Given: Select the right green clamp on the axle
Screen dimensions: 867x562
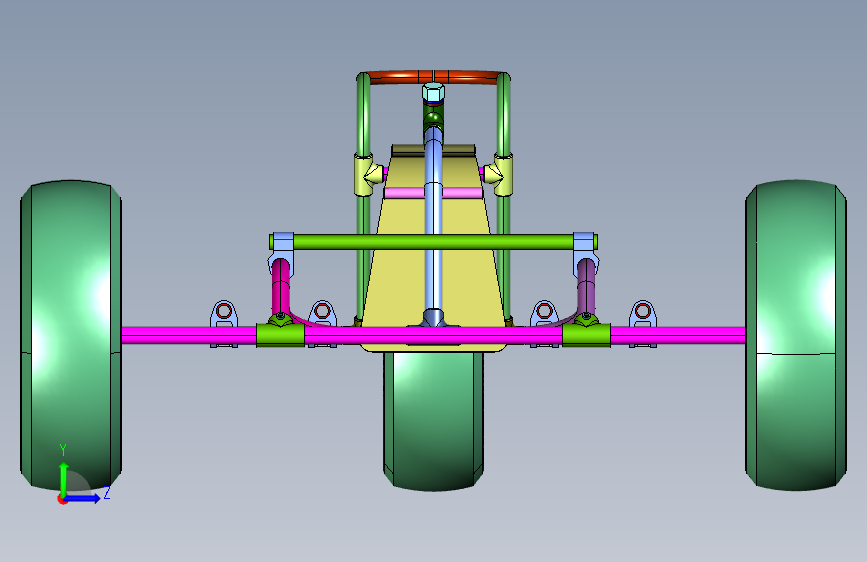Looking at the screenshot, I should tap(586, 335).
